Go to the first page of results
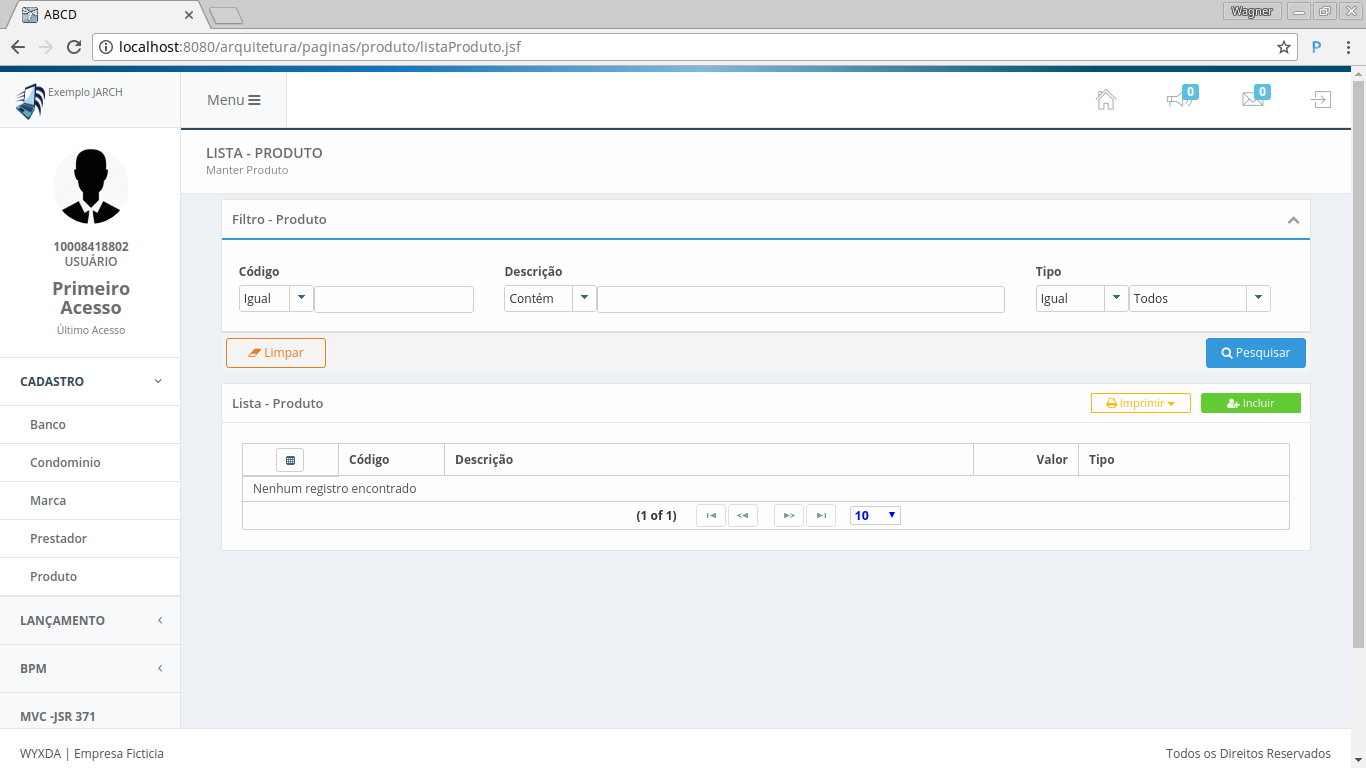The height and width of the screenshot is (768, 1366). (x=711, y=516)
